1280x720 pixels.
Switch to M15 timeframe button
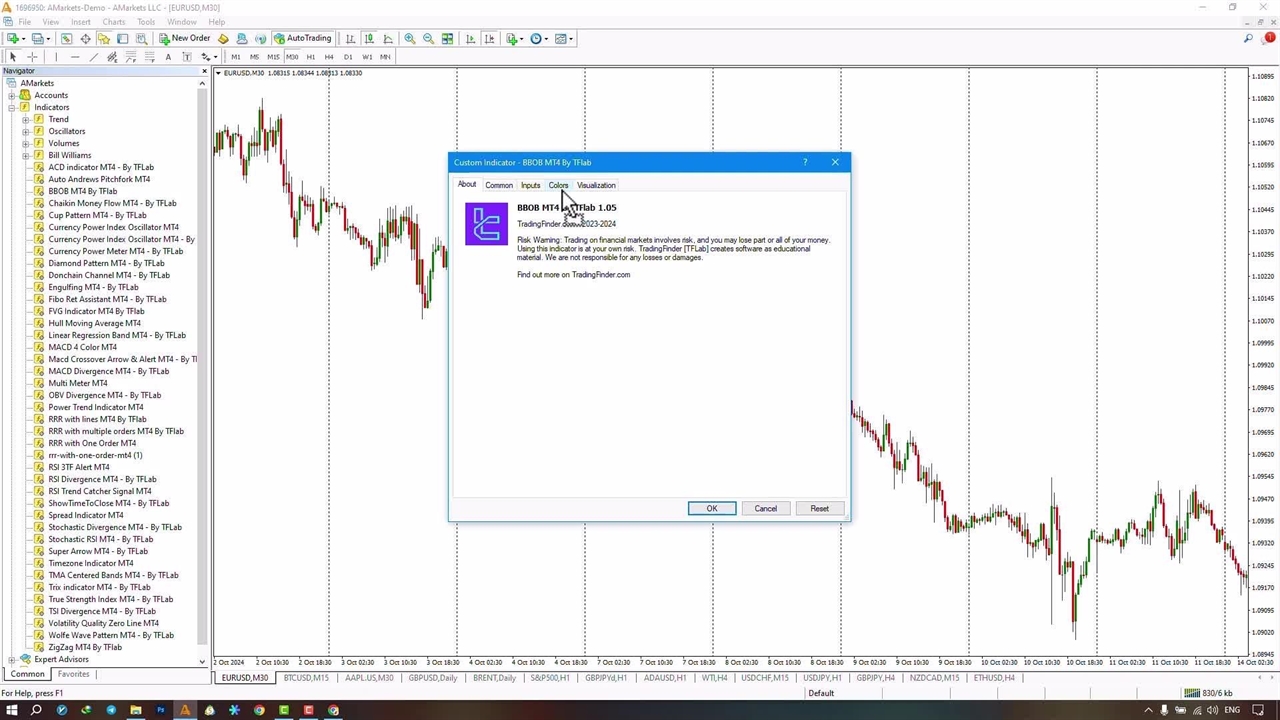[272, 57]
